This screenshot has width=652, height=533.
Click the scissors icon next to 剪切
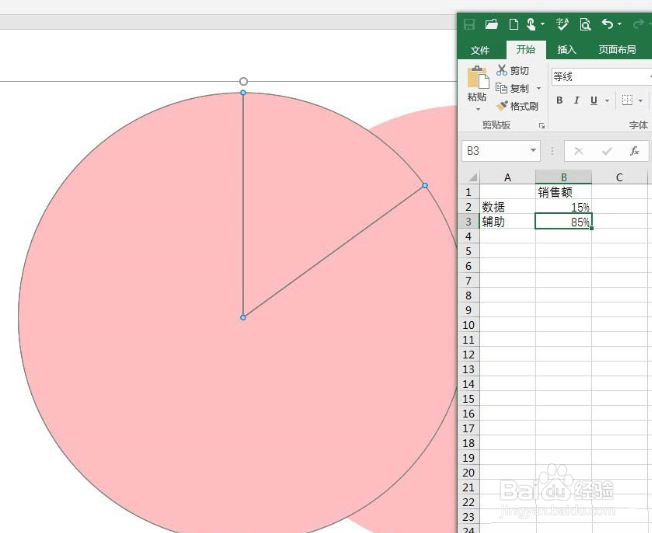pos(501,71)
